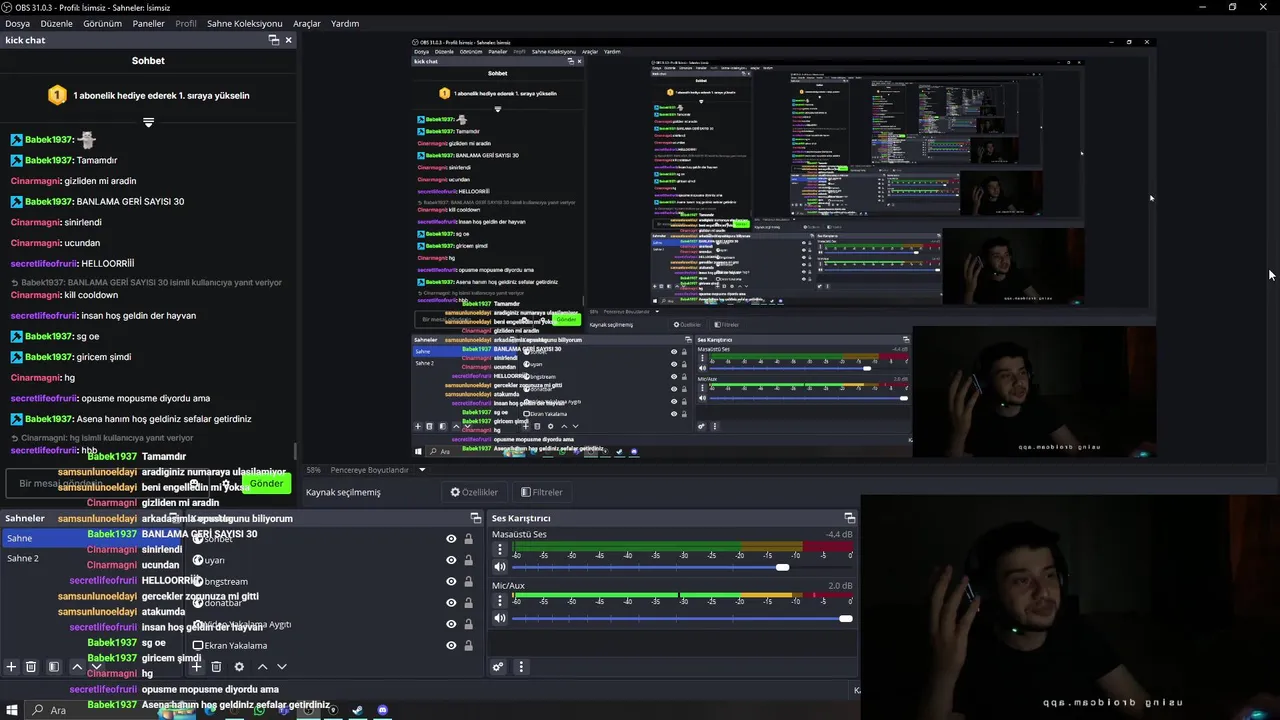Close the kick chat dock

[x=288, y=40]
